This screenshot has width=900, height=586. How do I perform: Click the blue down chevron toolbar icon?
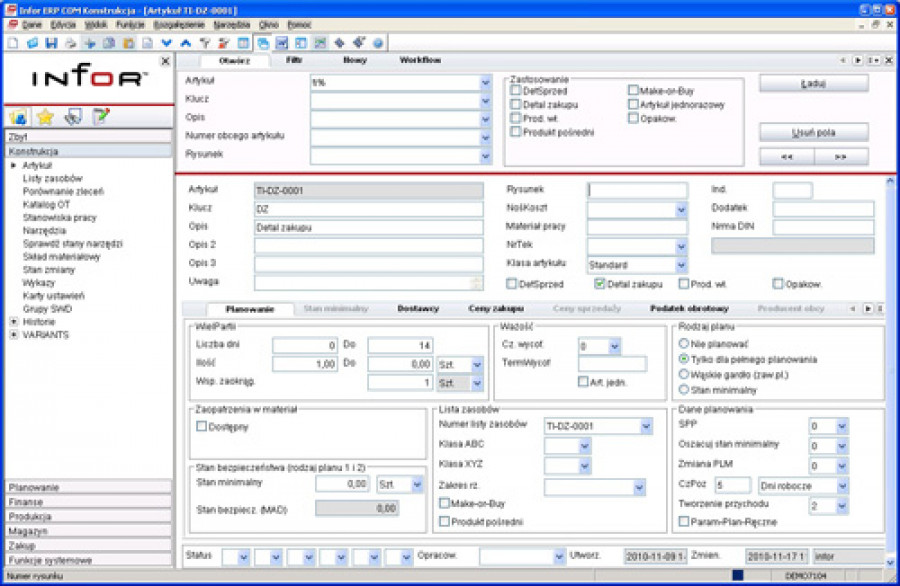(166, 43)
